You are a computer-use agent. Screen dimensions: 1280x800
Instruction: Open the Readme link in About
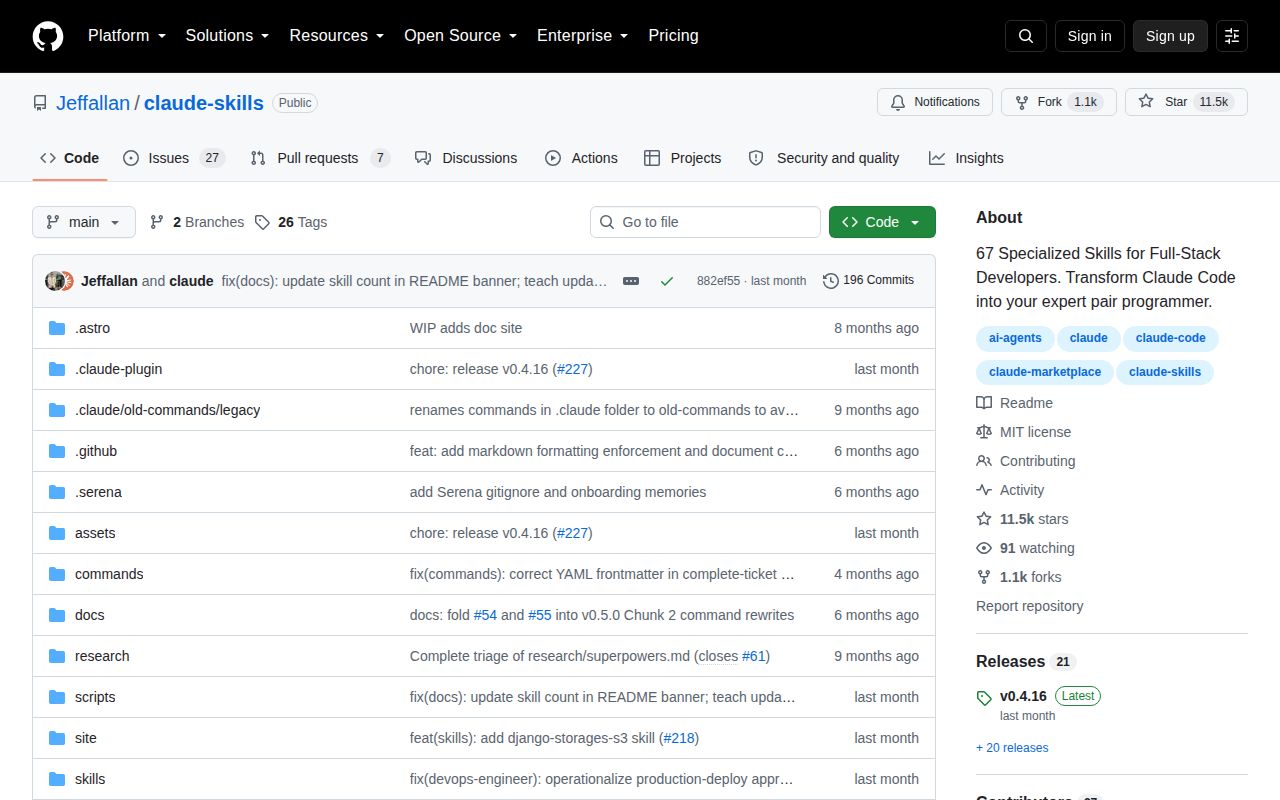1015,403
